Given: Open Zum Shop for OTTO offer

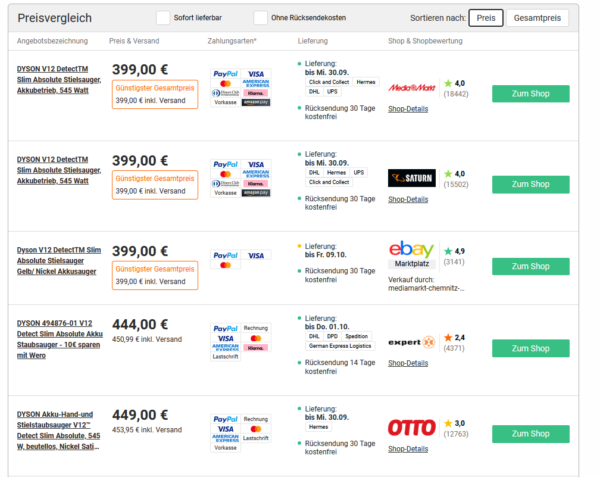Looking at the screenshot, I should point(530,434).
